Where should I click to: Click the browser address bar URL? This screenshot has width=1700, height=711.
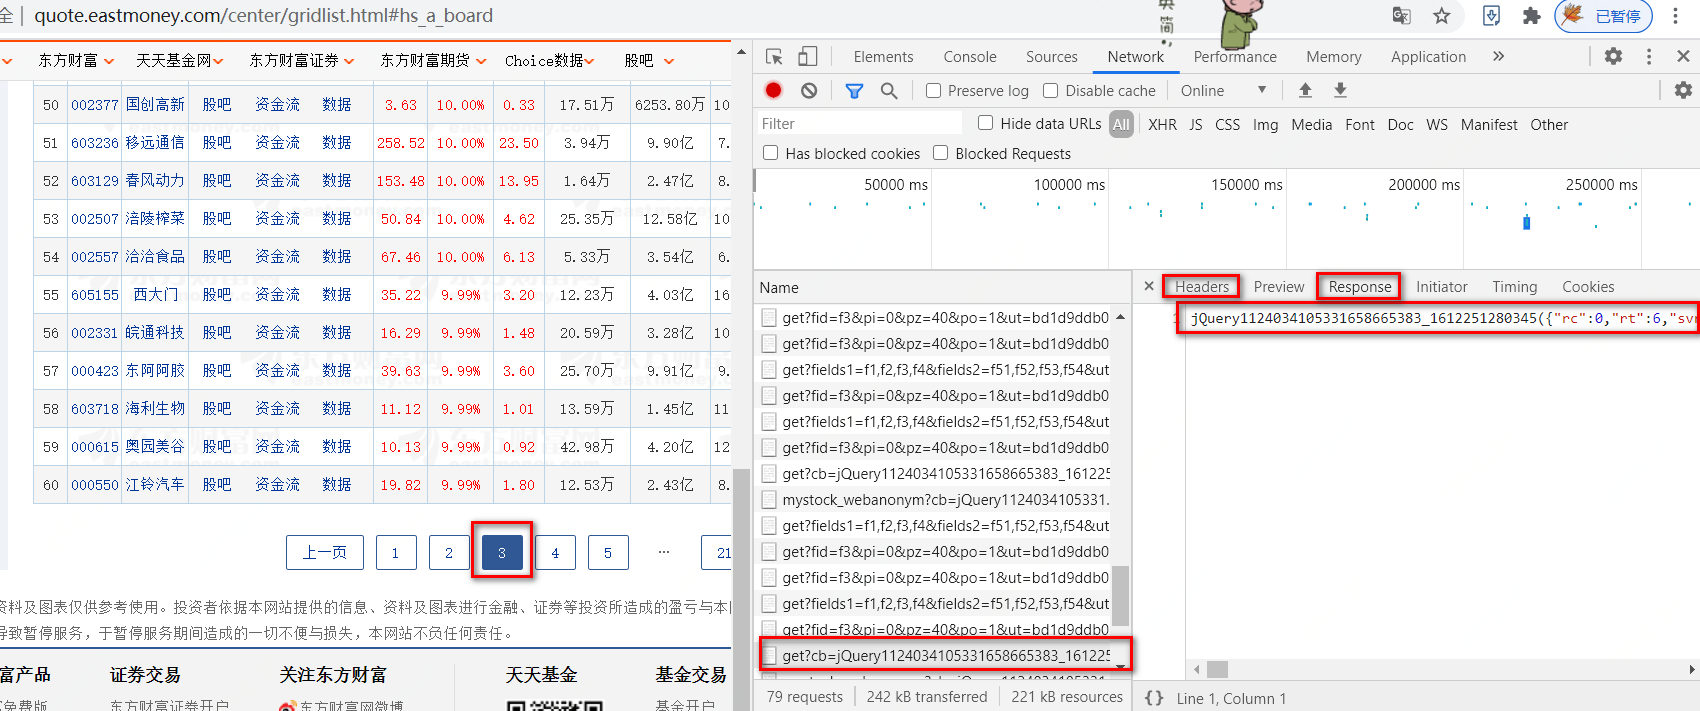tap(264, 16)
